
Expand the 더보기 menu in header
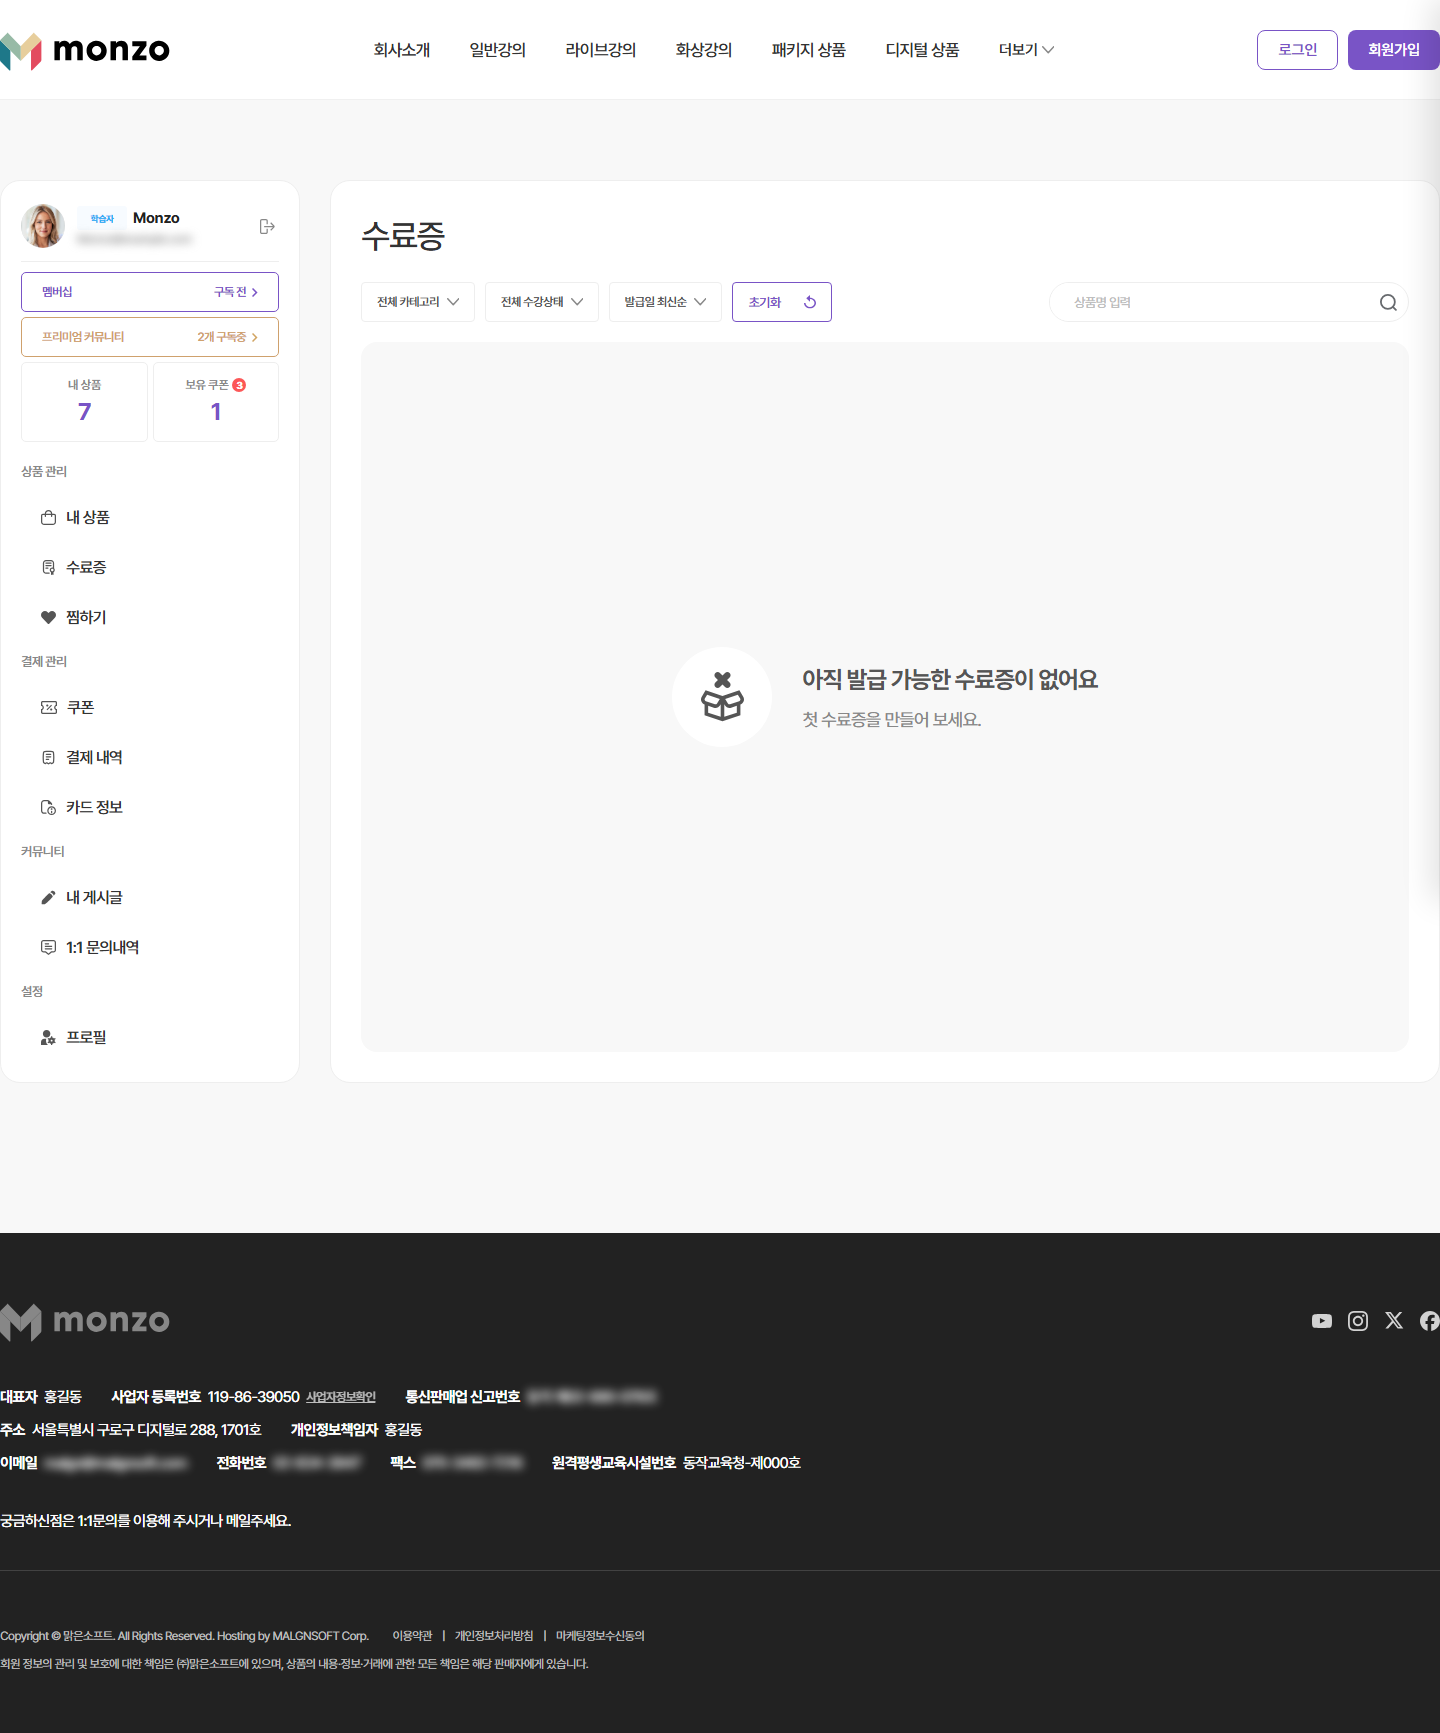pyautogui.click(x=1026, y=50)
